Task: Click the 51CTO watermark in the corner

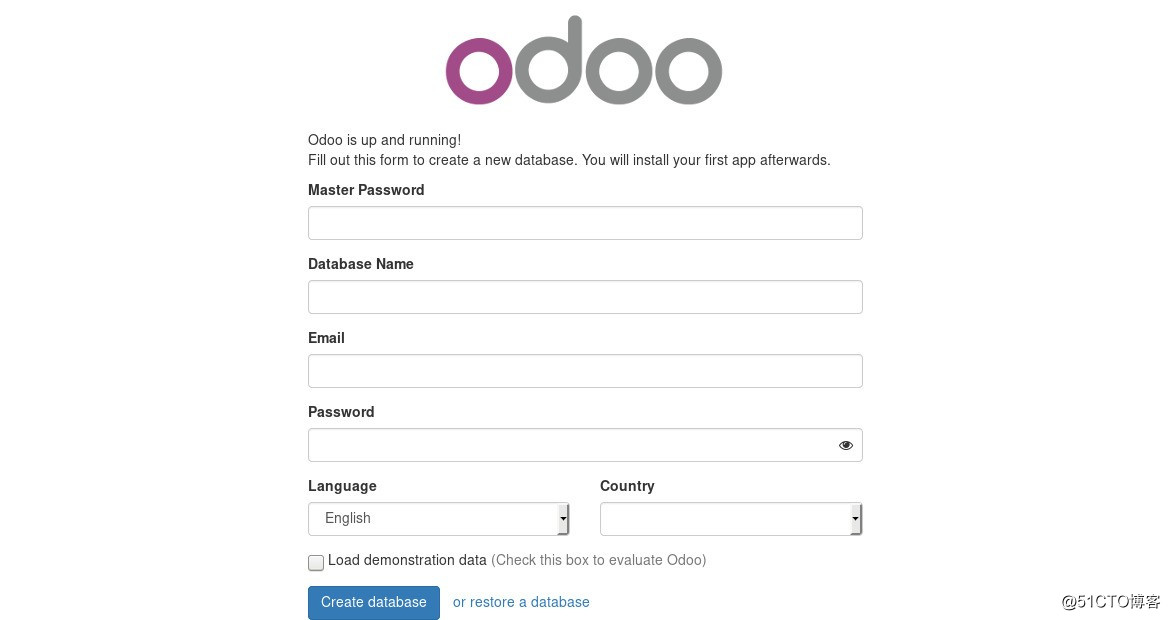Action: (1112, 603)
